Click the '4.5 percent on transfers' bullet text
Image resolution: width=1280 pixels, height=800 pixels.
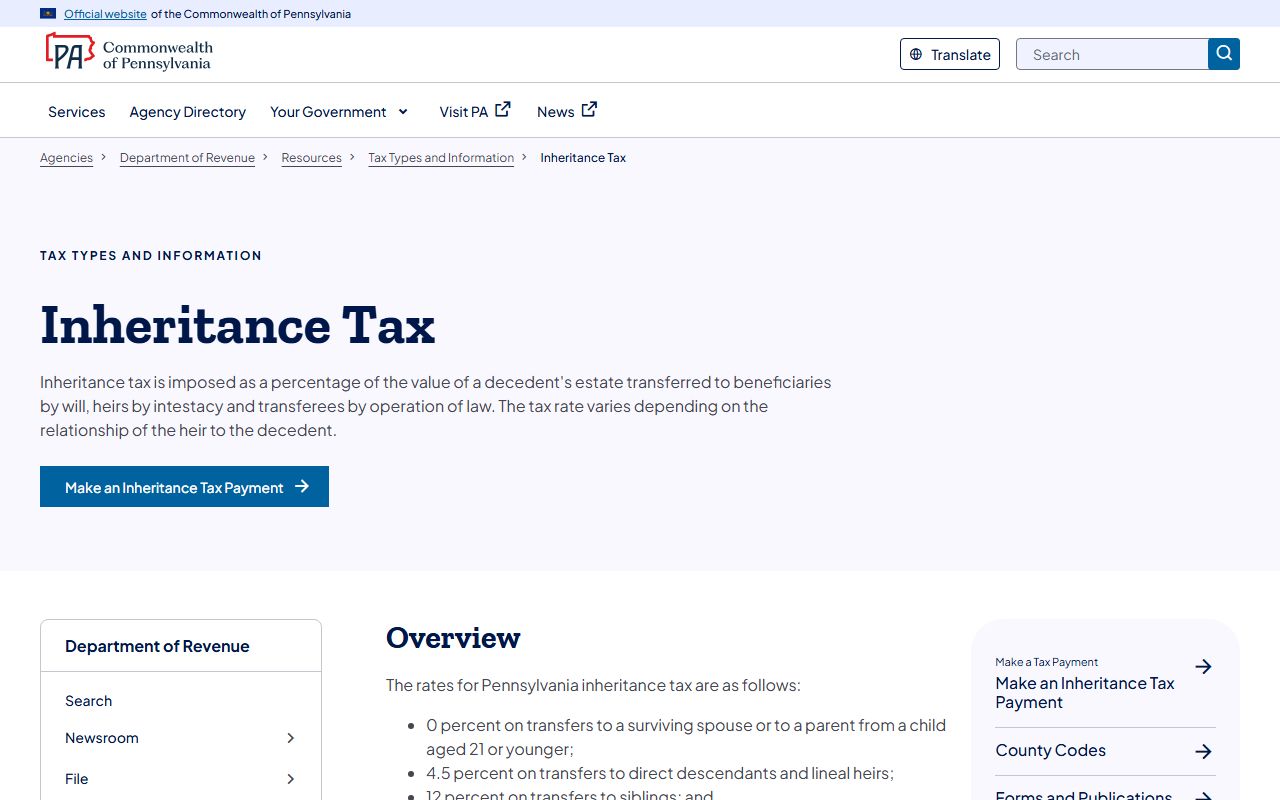tap(660, 773)
